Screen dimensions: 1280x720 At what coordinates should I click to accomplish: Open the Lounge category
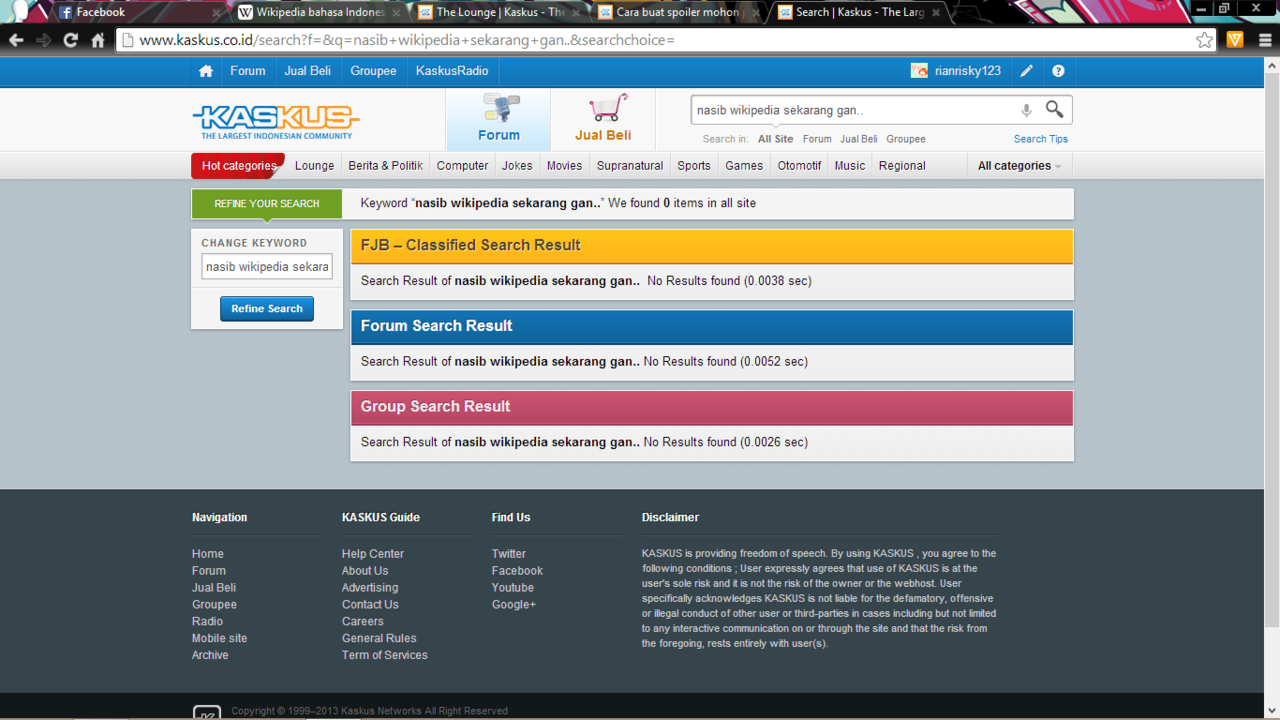(x=314, y=166)
